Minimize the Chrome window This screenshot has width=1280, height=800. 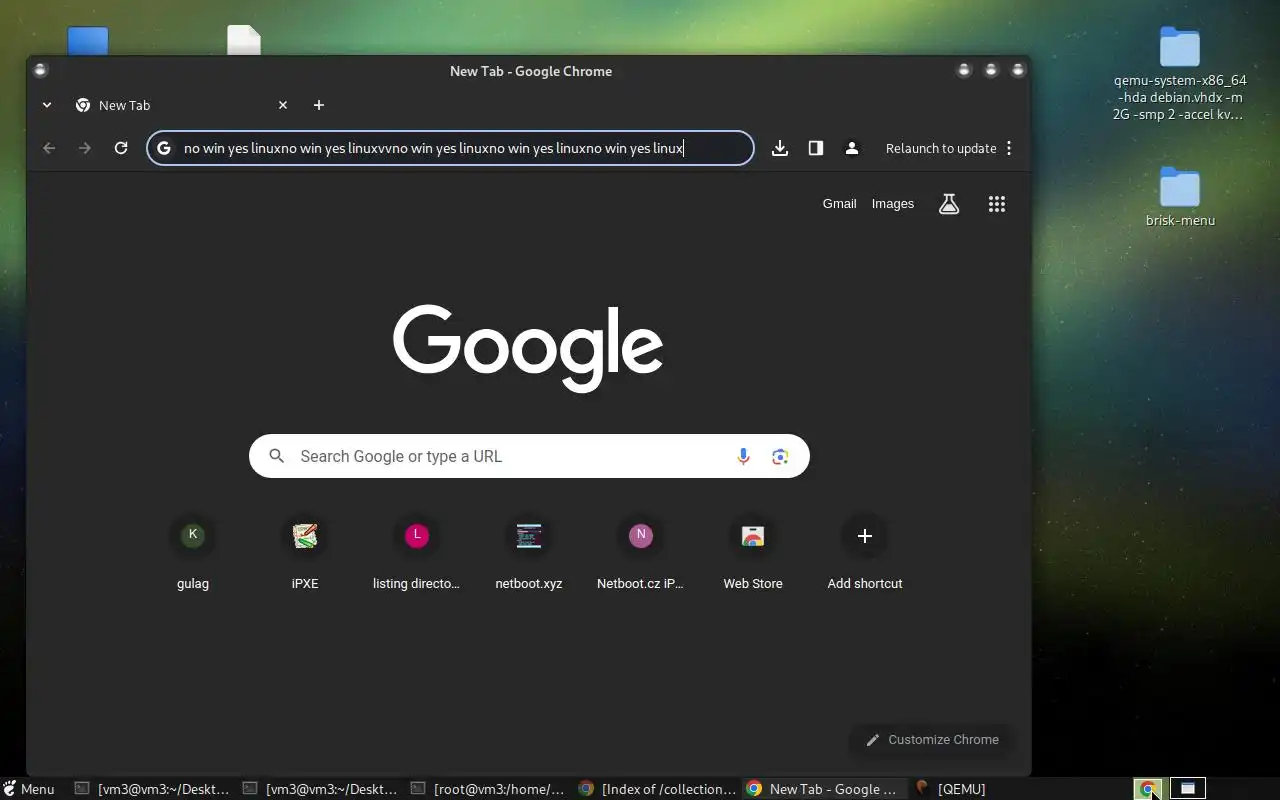964,70
